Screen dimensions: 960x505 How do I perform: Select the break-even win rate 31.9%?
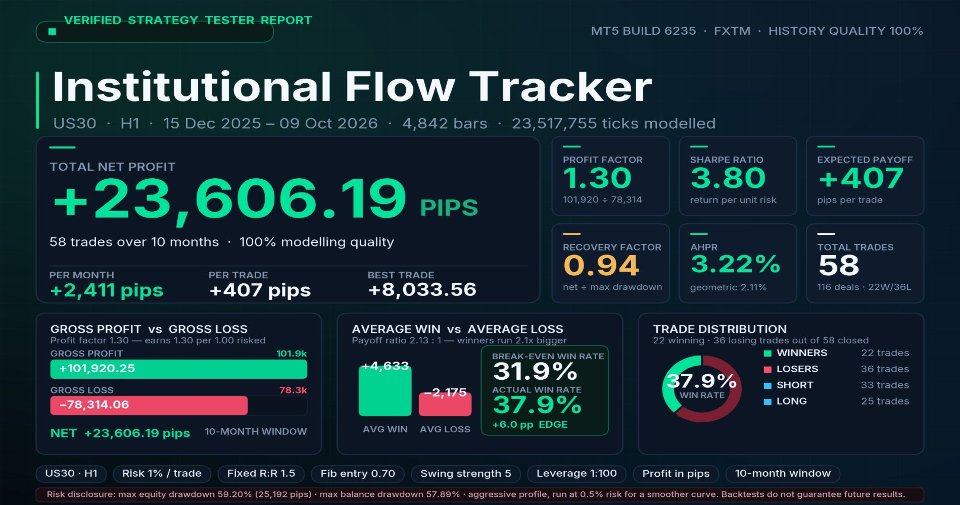pyautogui.click(x=535, y=372)
